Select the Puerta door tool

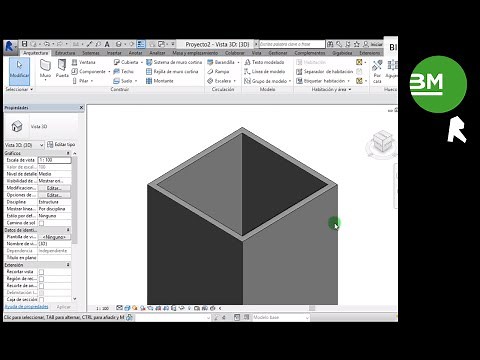click(x=62, y=69)
